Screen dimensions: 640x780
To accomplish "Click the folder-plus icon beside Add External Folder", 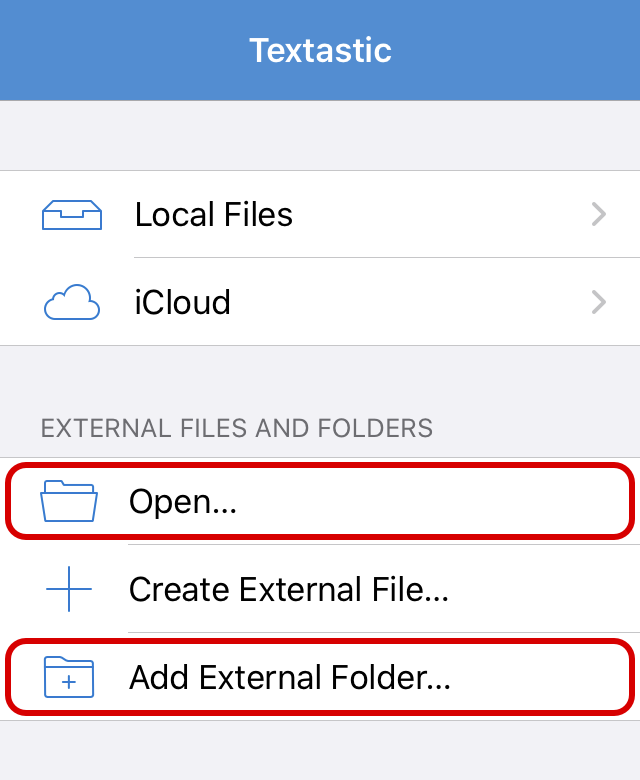I will 69,677.
